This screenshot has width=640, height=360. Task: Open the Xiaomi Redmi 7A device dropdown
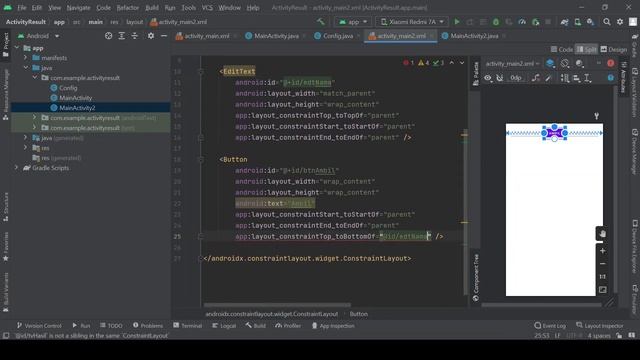[411, 22]
